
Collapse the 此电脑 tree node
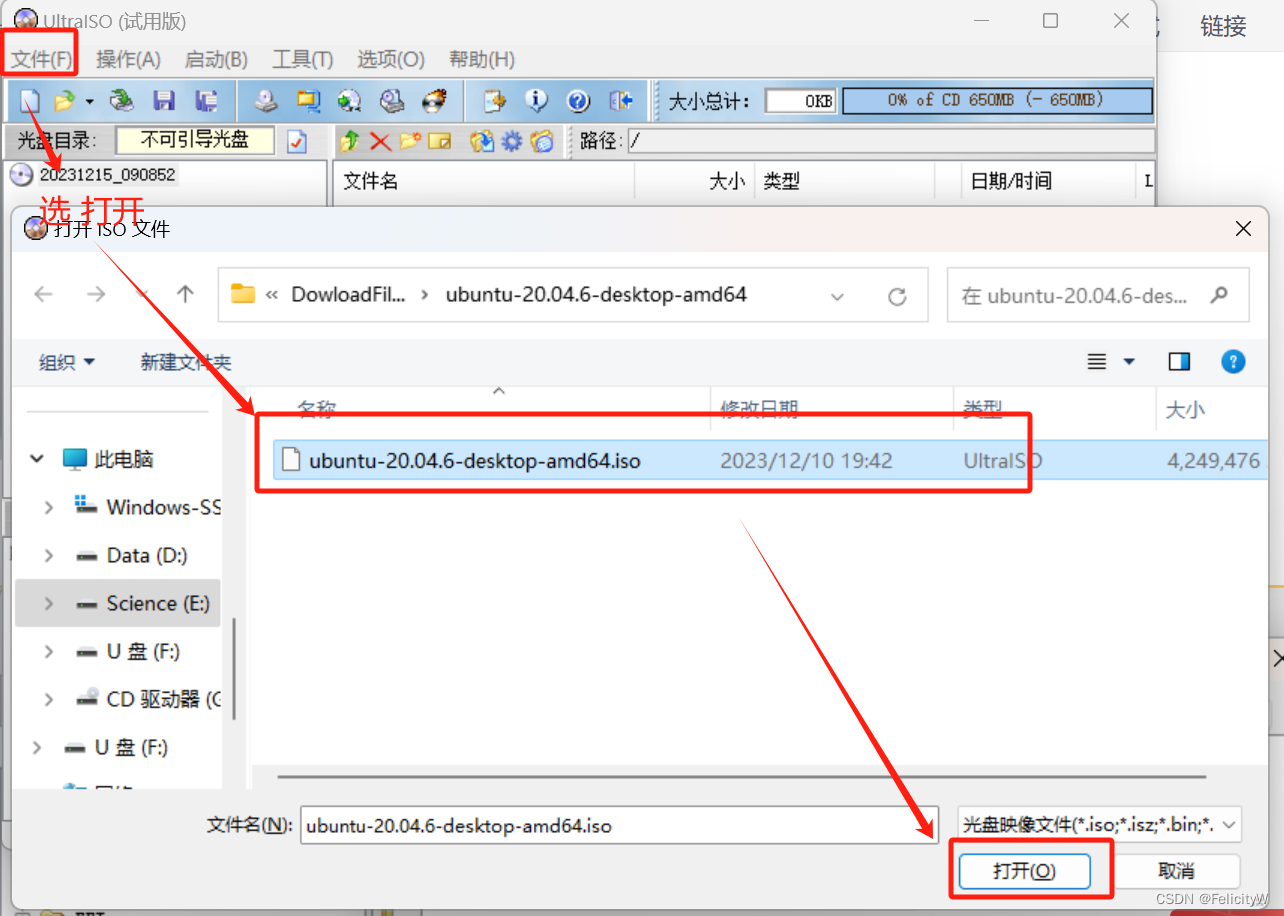coord(37,459)
